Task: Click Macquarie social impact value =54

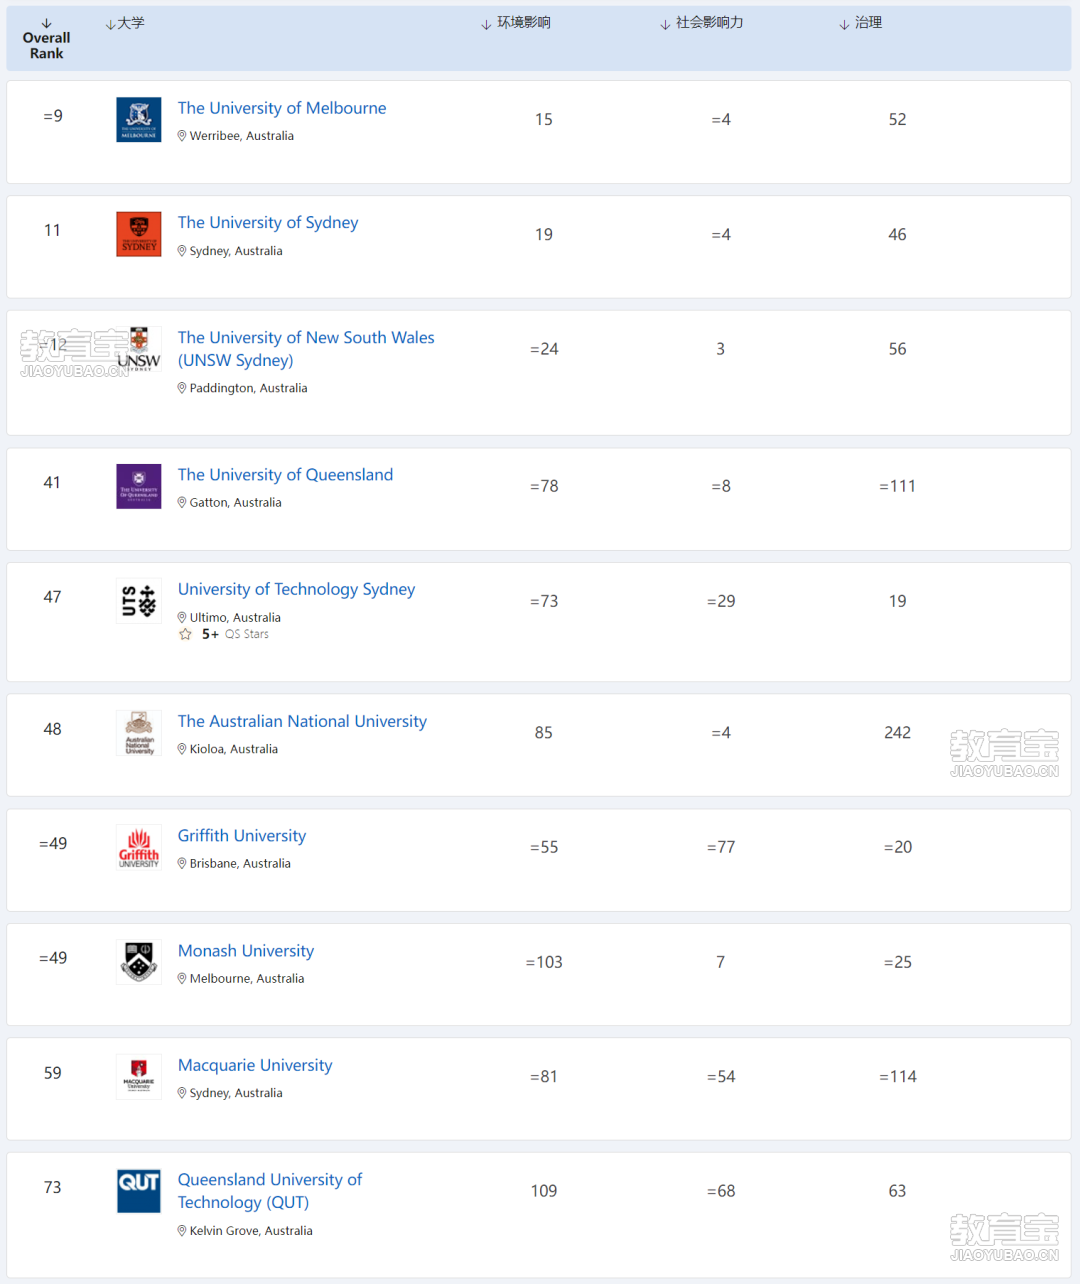Action: click(x=721, y=1077)
